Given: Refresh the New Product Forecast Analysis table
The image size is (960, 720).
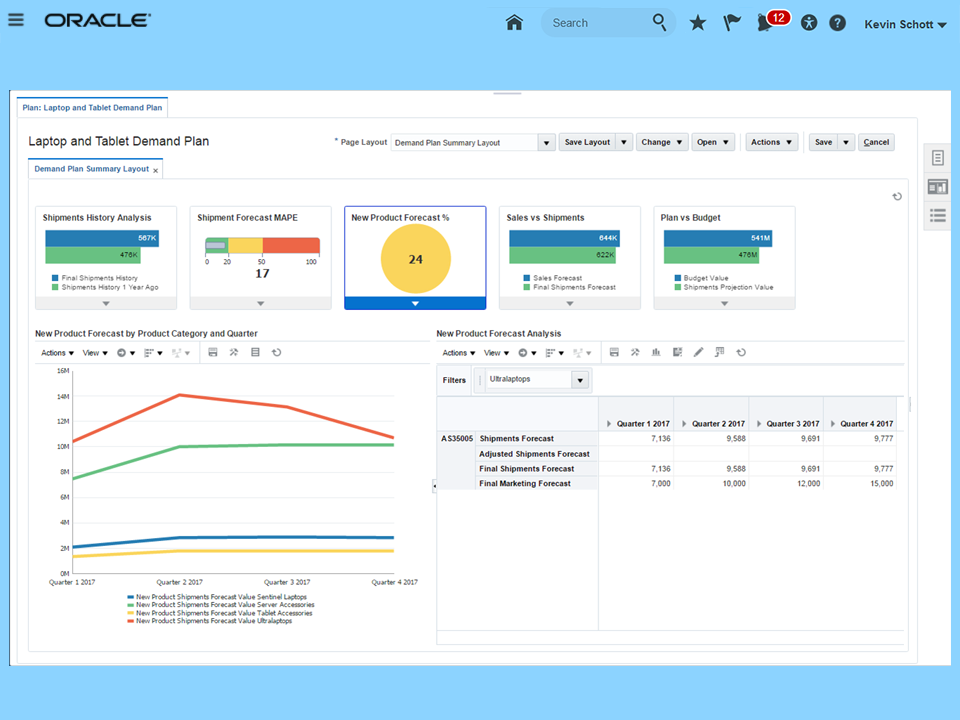Looking at the screenshot, I should click(741, 352).
